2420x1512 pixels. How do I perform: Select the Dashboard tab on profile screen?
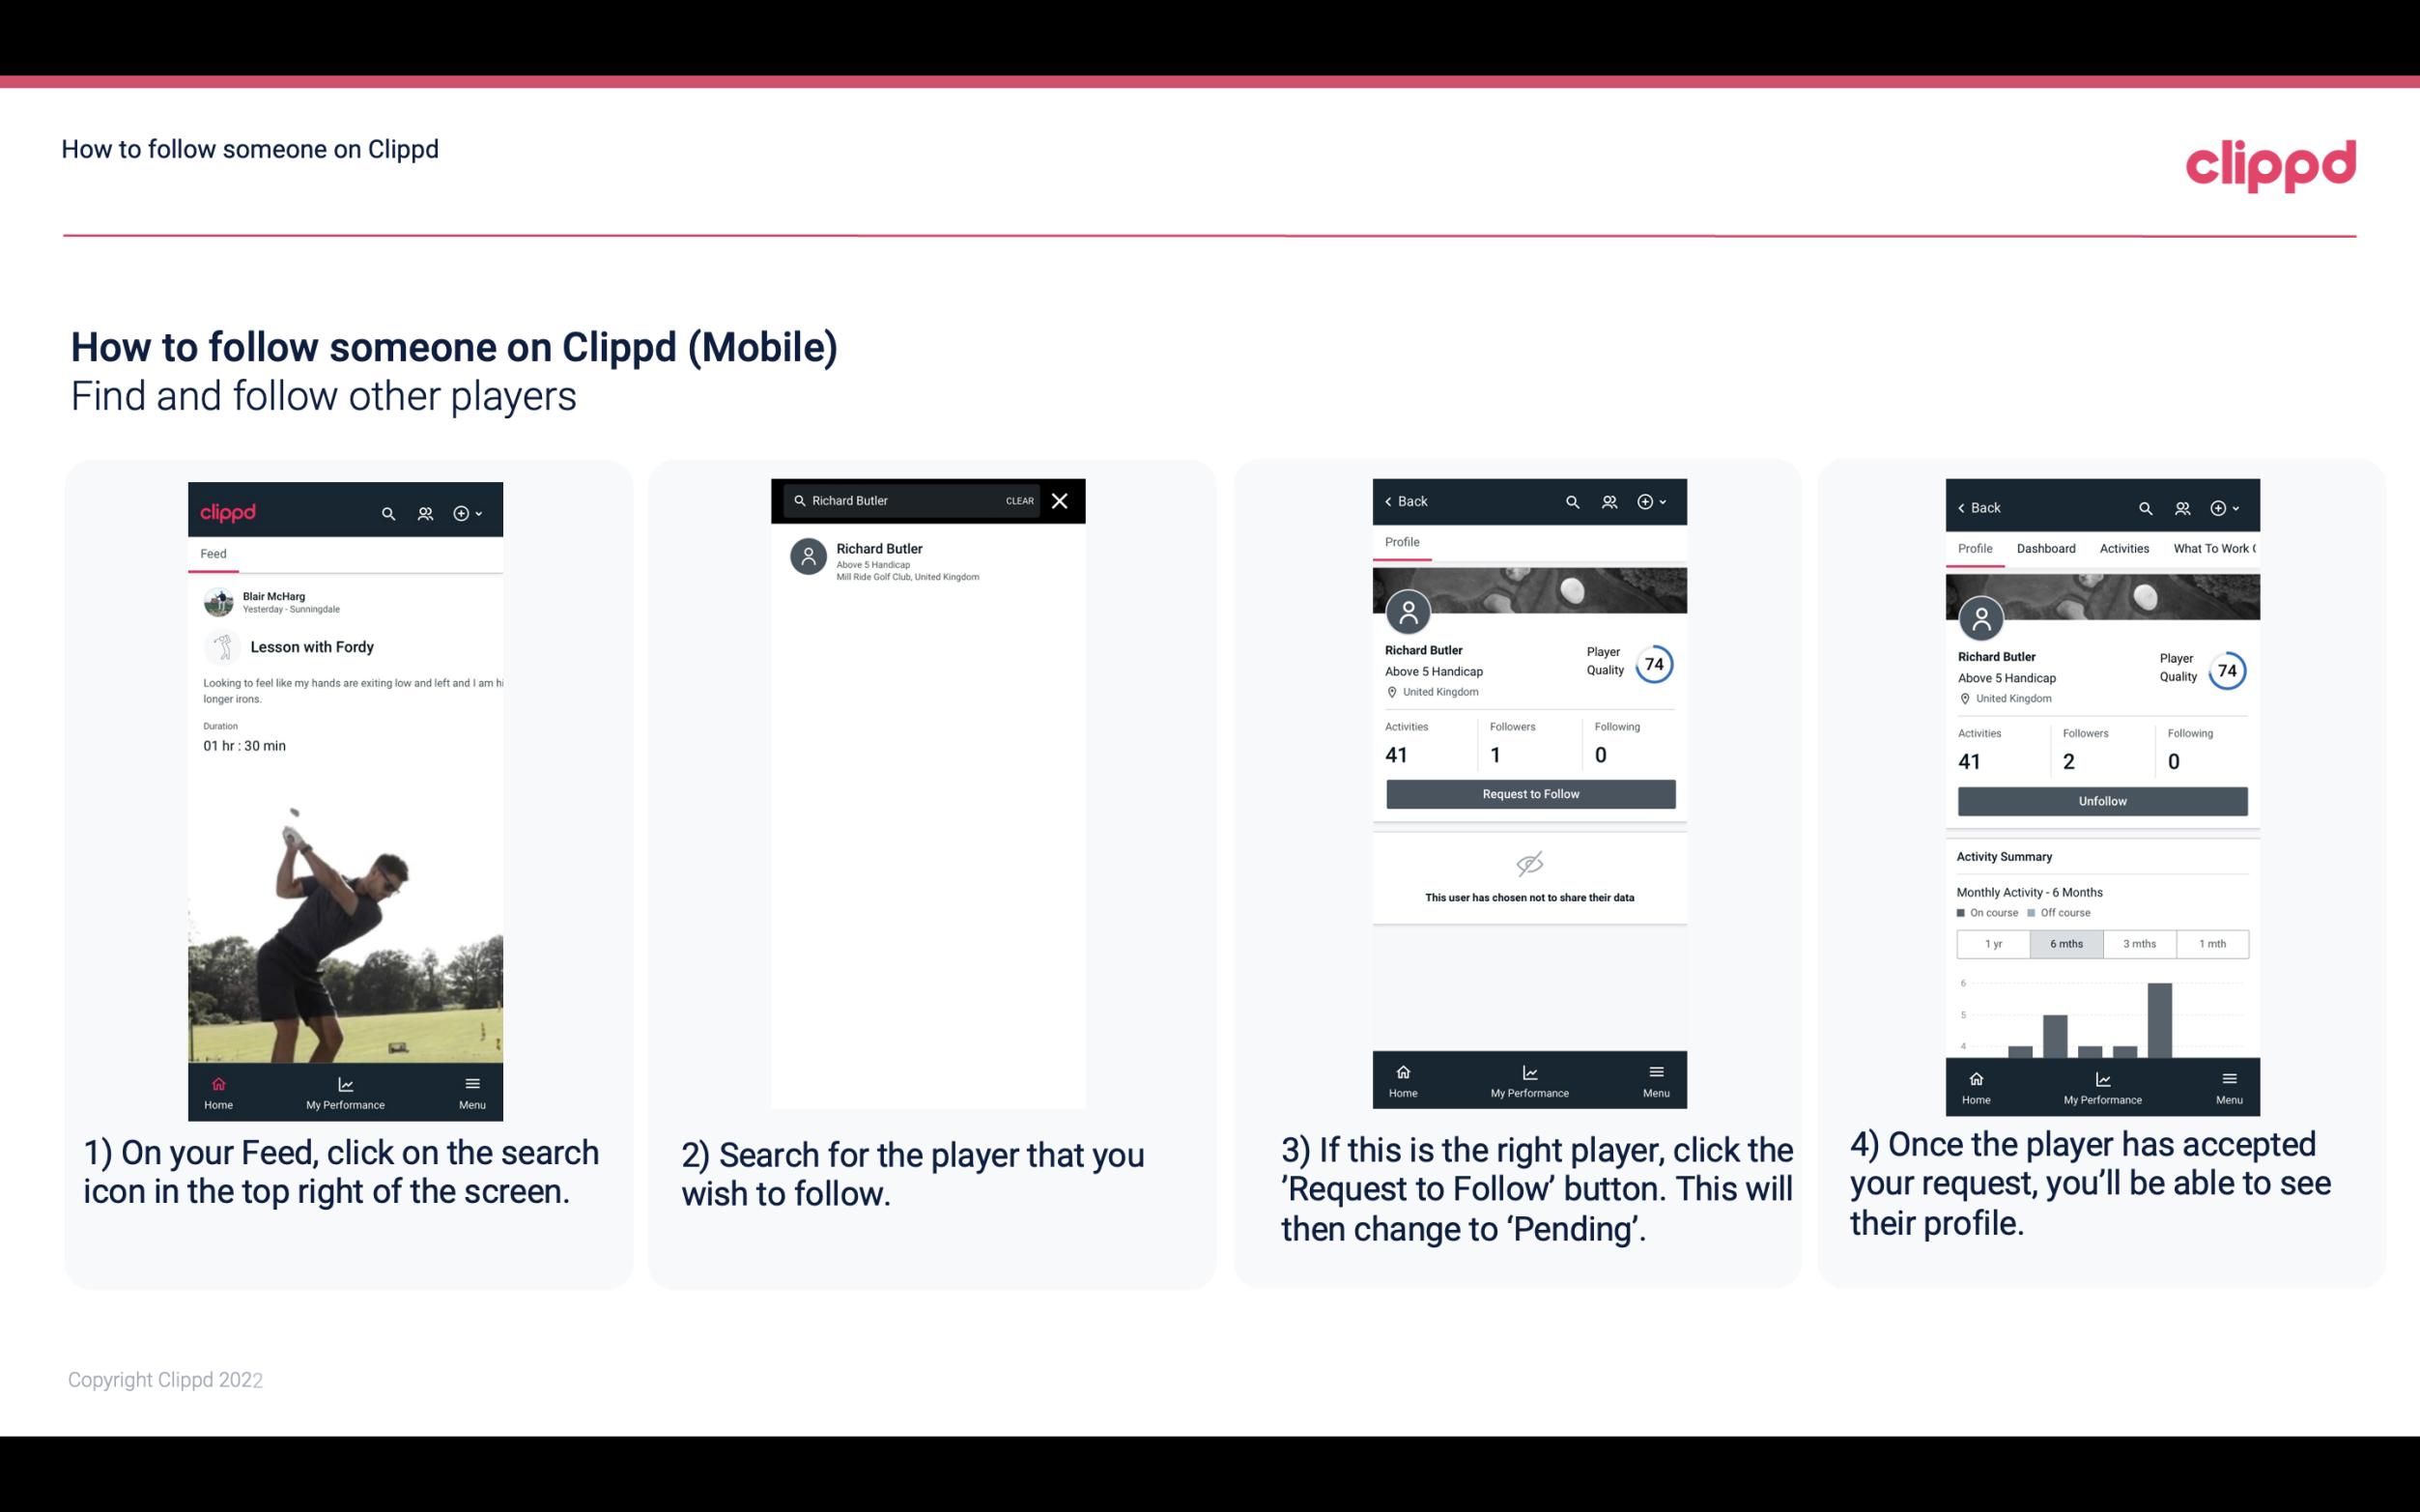tap(2047, 547)
